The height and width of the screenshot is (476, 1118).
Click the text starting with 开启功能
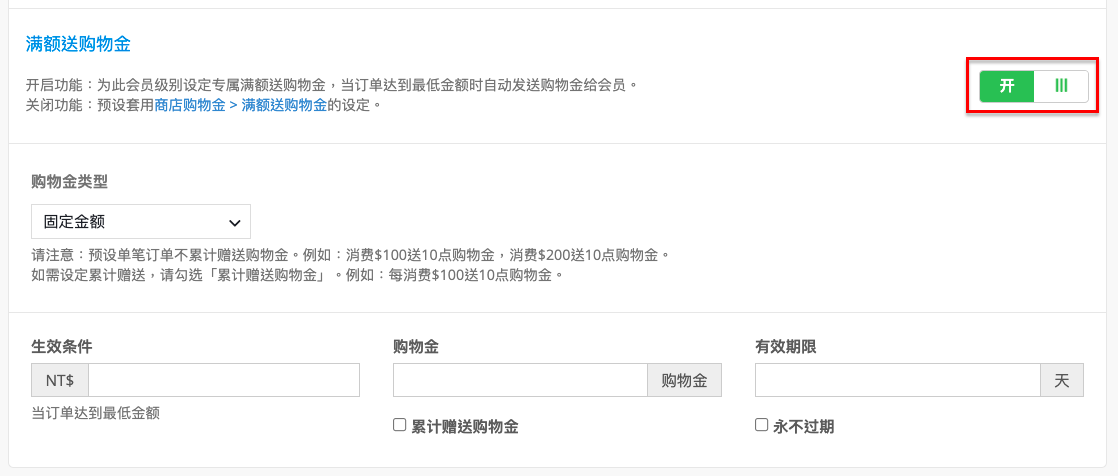pos(331,86)
